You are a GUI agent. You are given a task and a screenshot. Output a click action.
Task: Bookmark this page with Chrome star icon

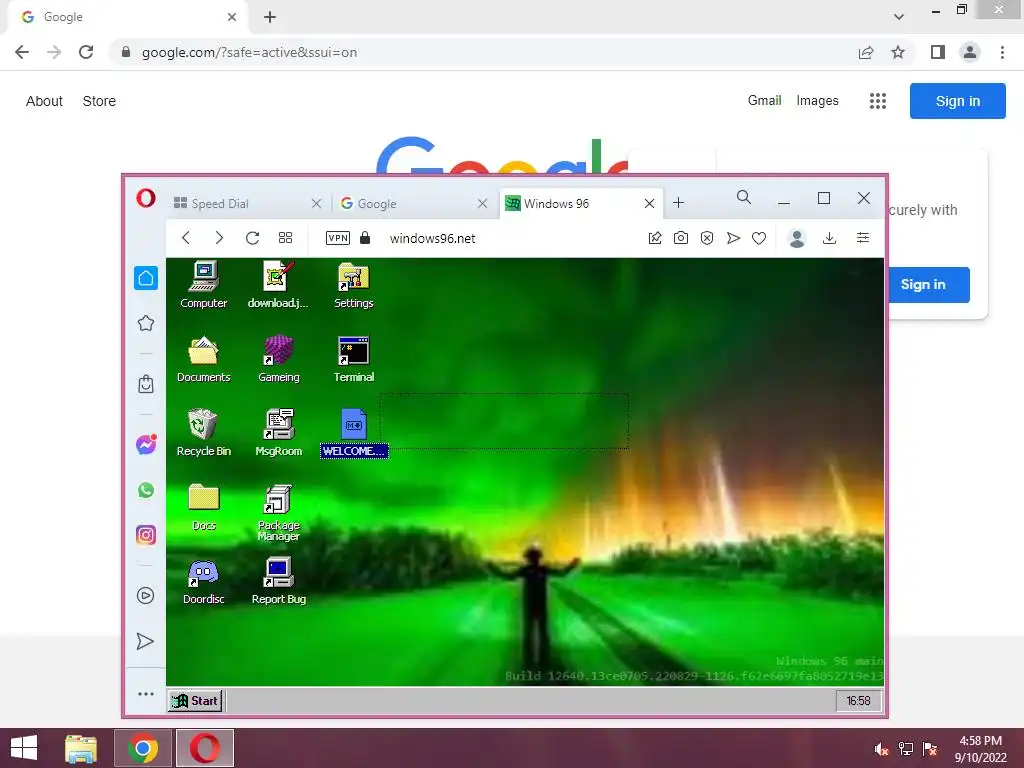click(898, 52)
